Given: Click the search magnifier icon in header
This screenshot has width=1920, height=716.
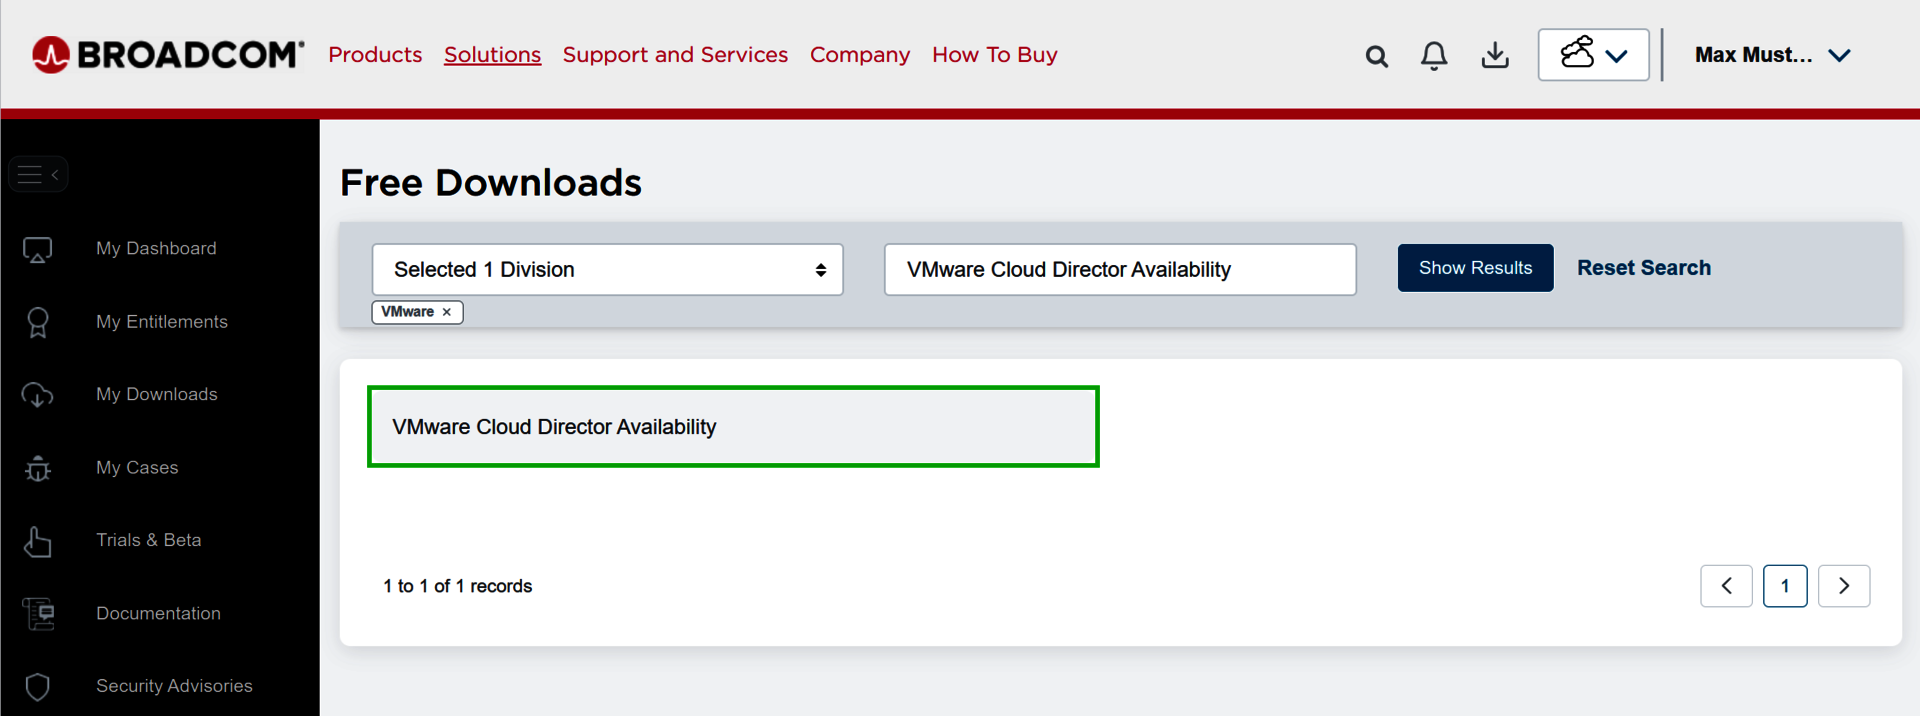Looking at the screenshot, I should (x=1376, y=56).
